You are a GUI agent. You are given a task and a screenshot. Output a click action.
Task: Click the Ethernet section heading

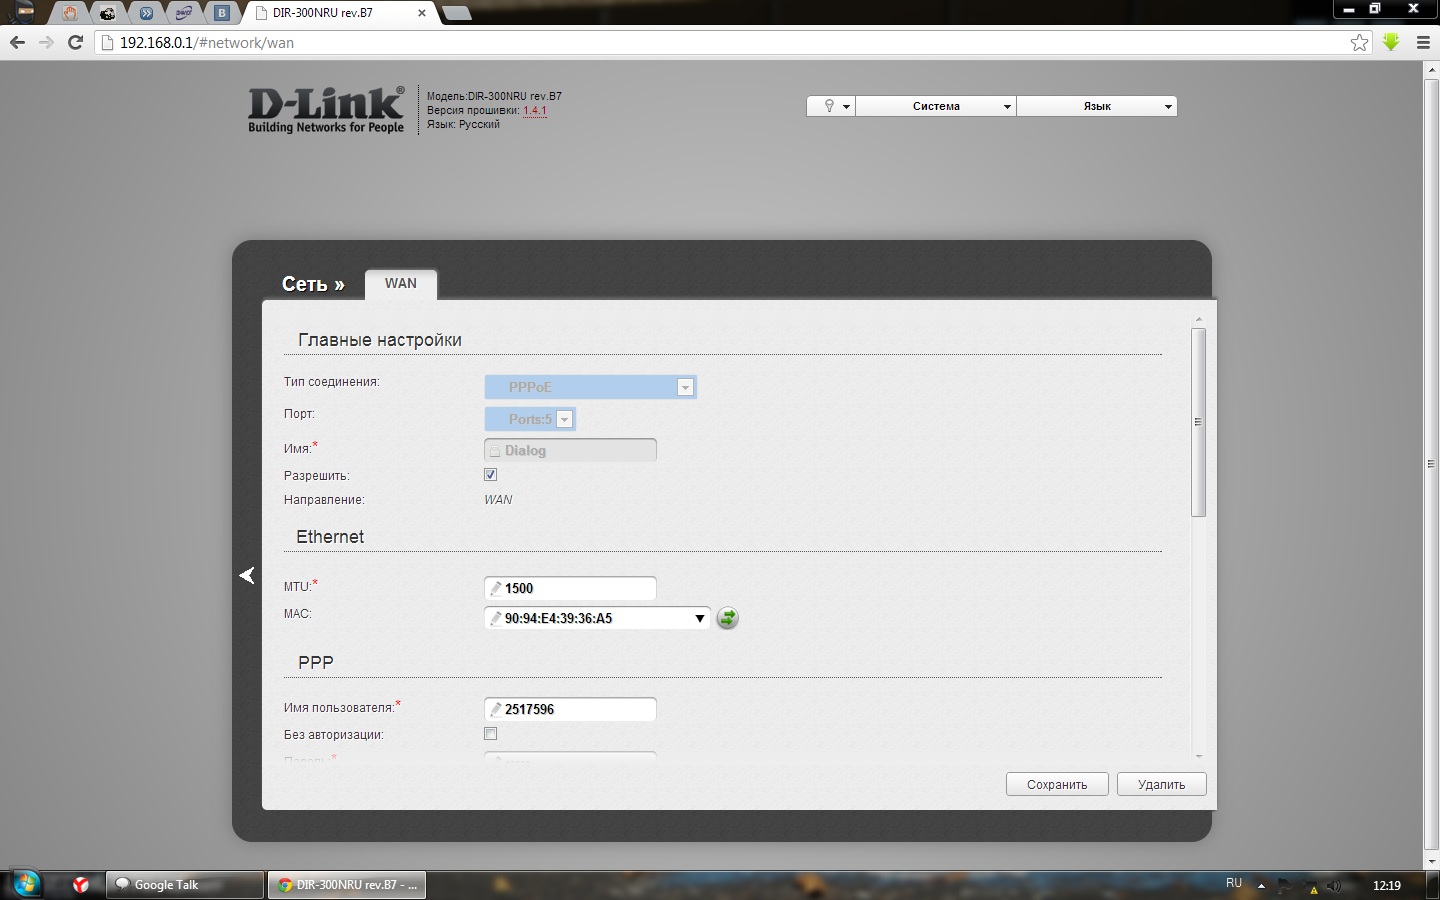[x=330, y=537]
